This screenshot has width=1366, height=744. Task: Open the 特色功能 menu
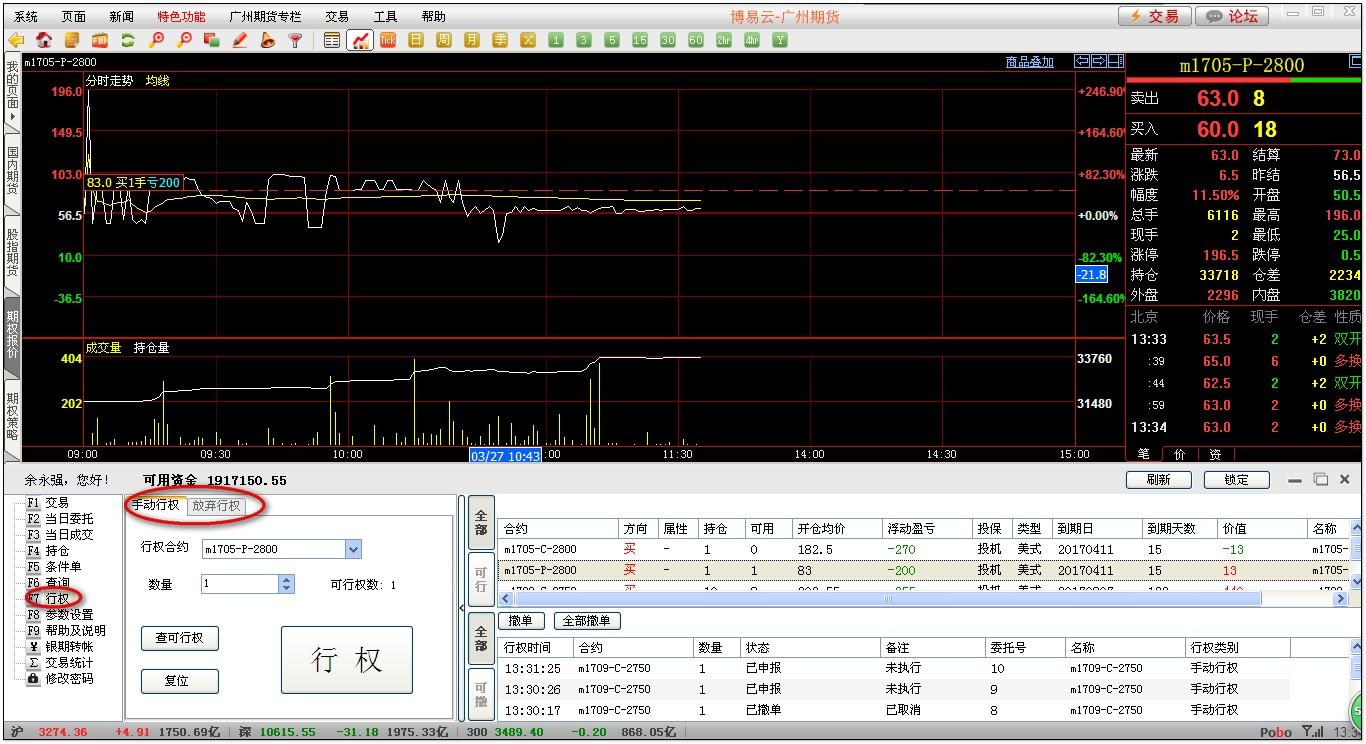point(181,16)
